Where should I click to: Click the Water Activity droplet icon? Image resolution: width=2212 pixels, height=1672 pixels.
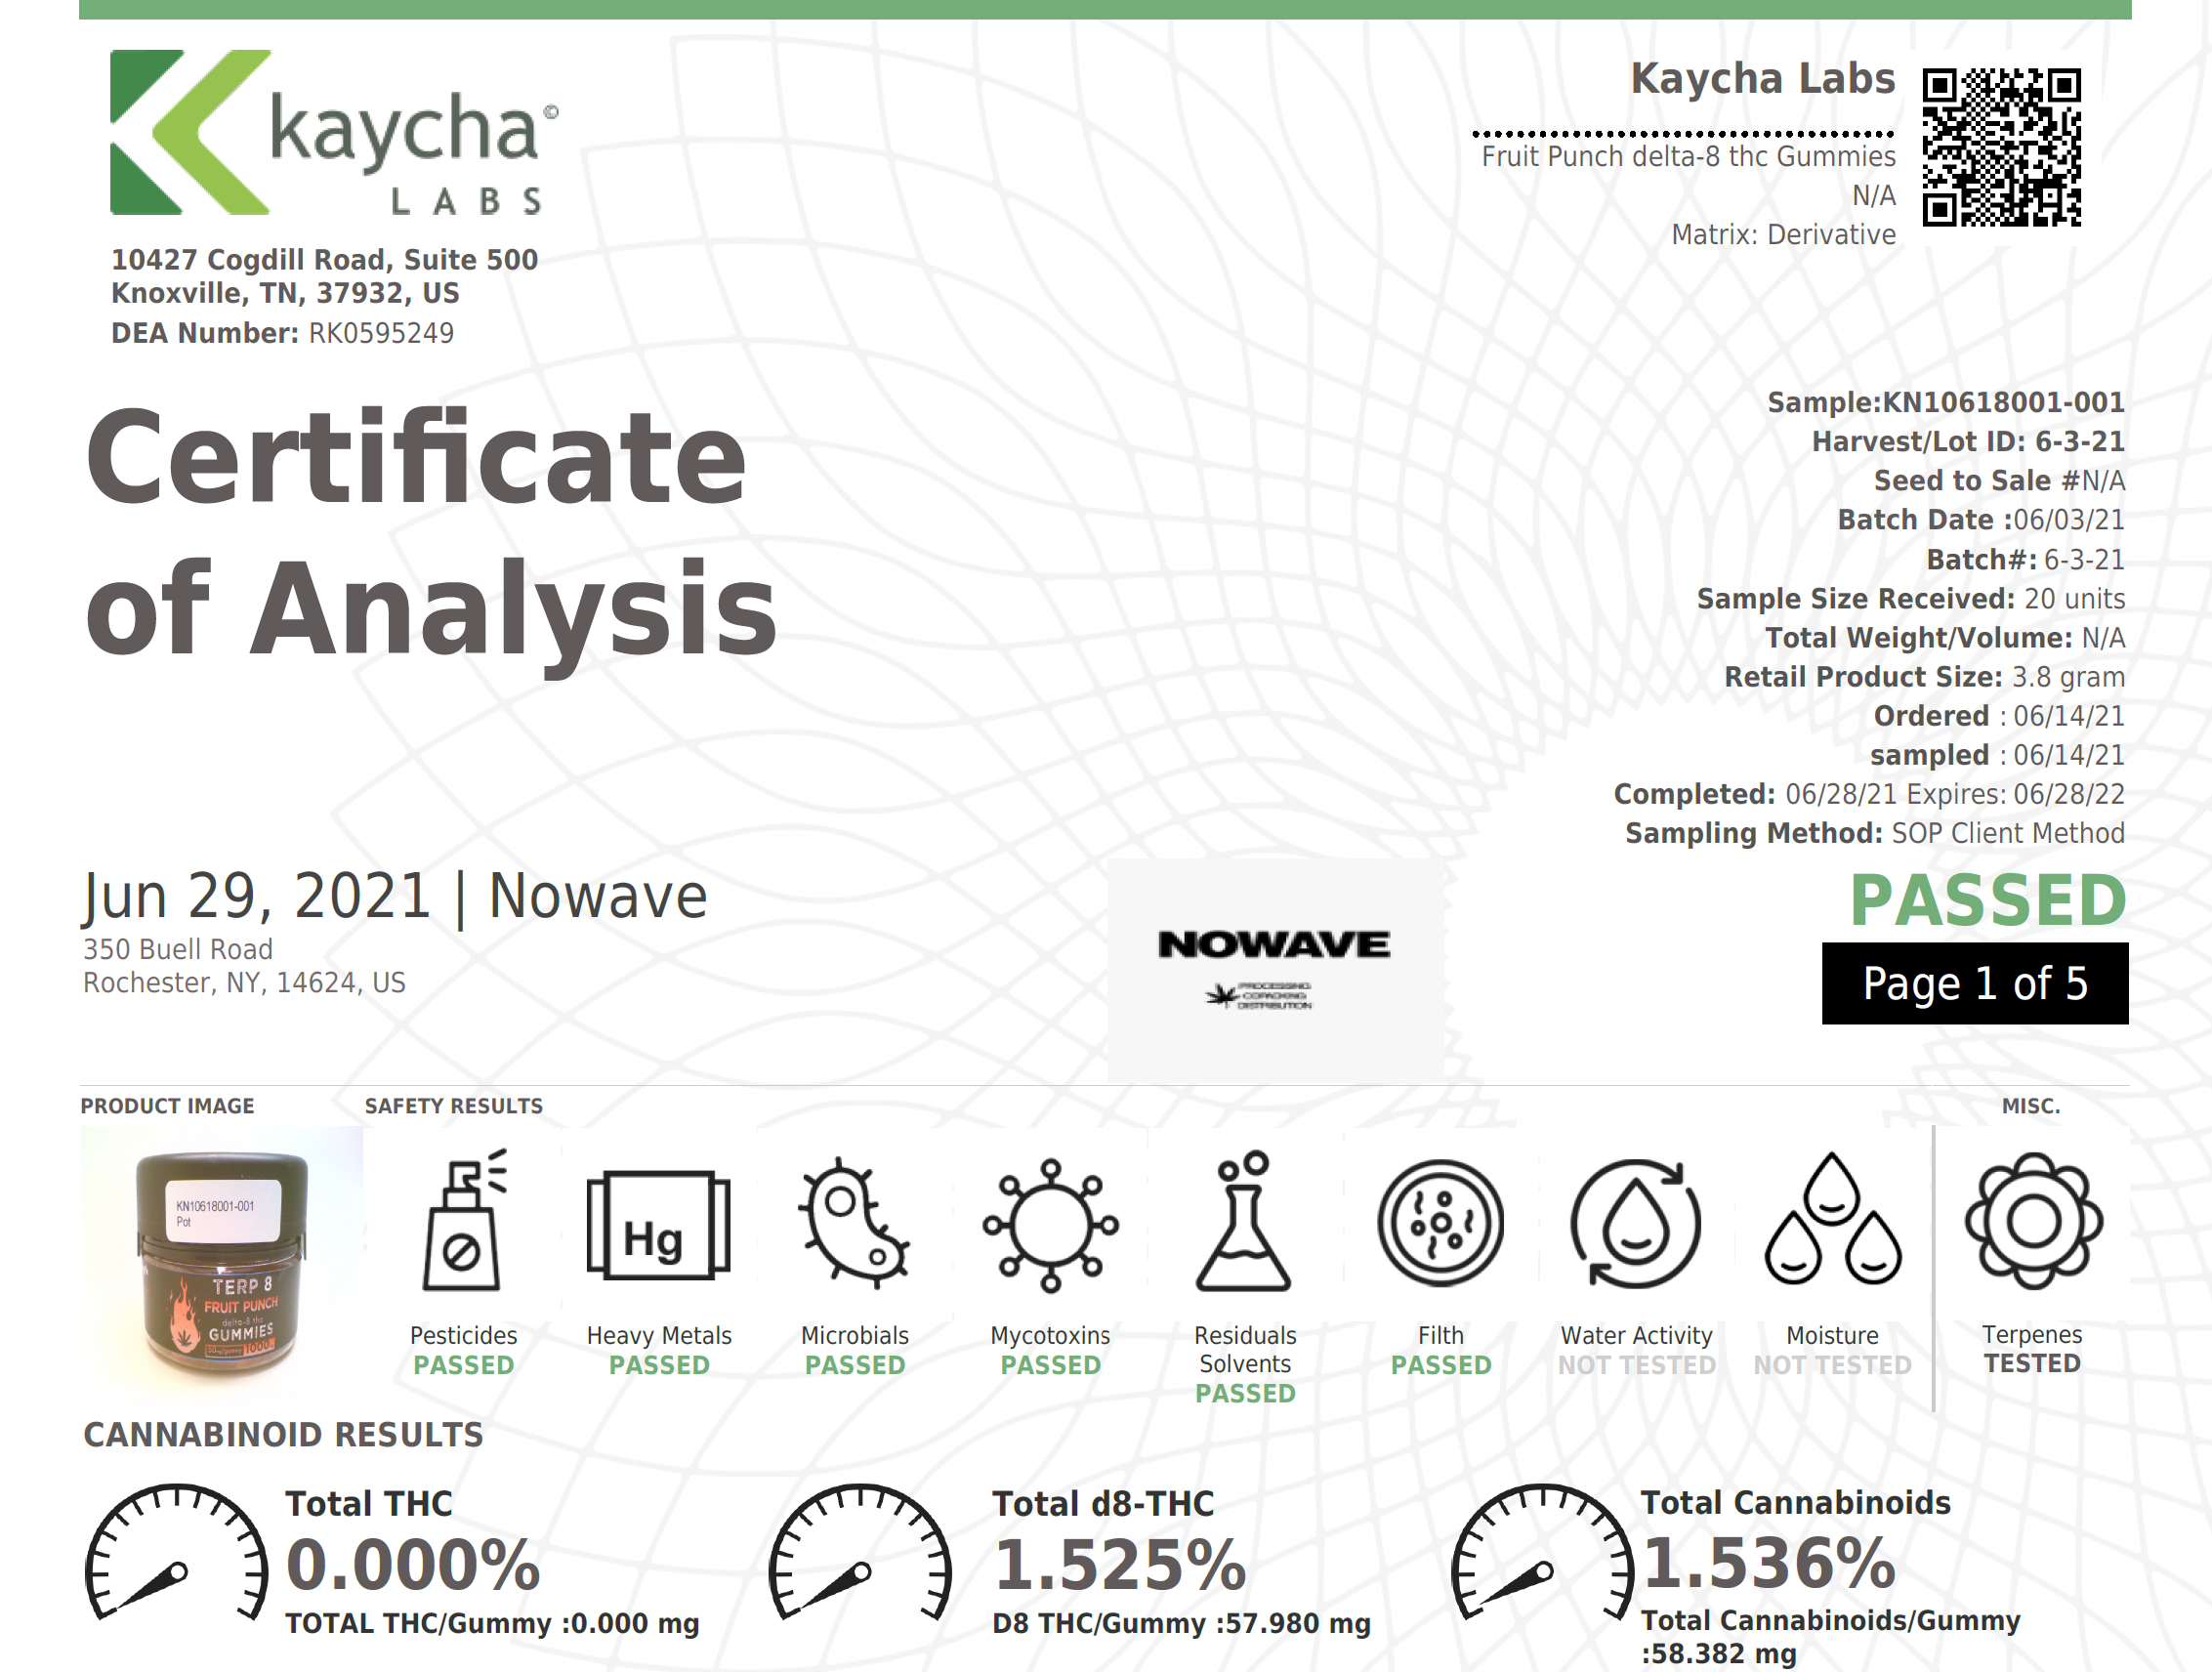(1635, 1222)
